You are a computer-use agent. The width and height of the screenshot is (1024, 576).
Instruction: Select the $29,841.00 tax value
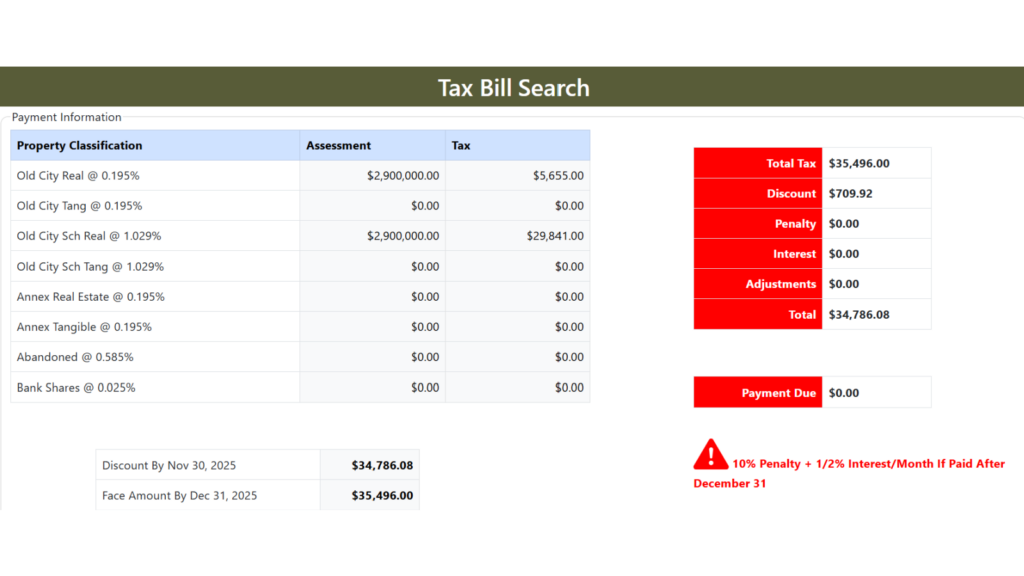click(x=555, y=236)
